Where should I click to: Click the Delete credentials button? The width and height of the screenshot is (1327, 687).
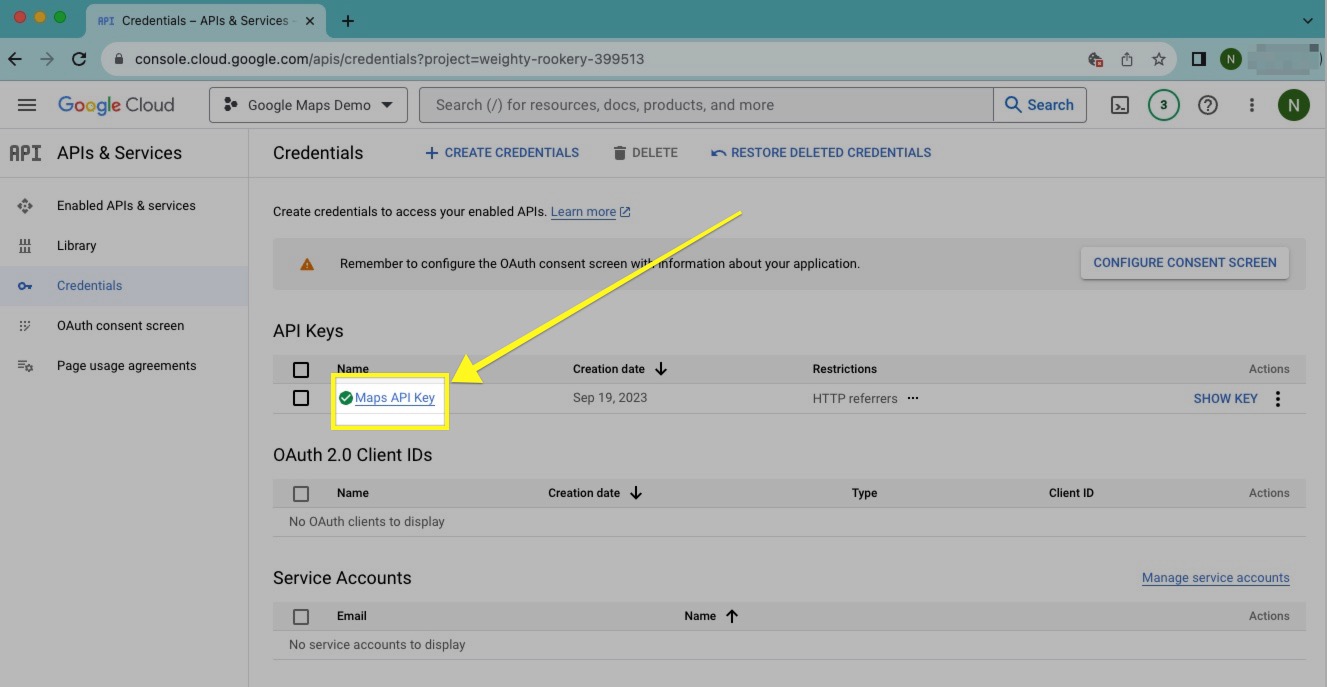pos(645,153)
